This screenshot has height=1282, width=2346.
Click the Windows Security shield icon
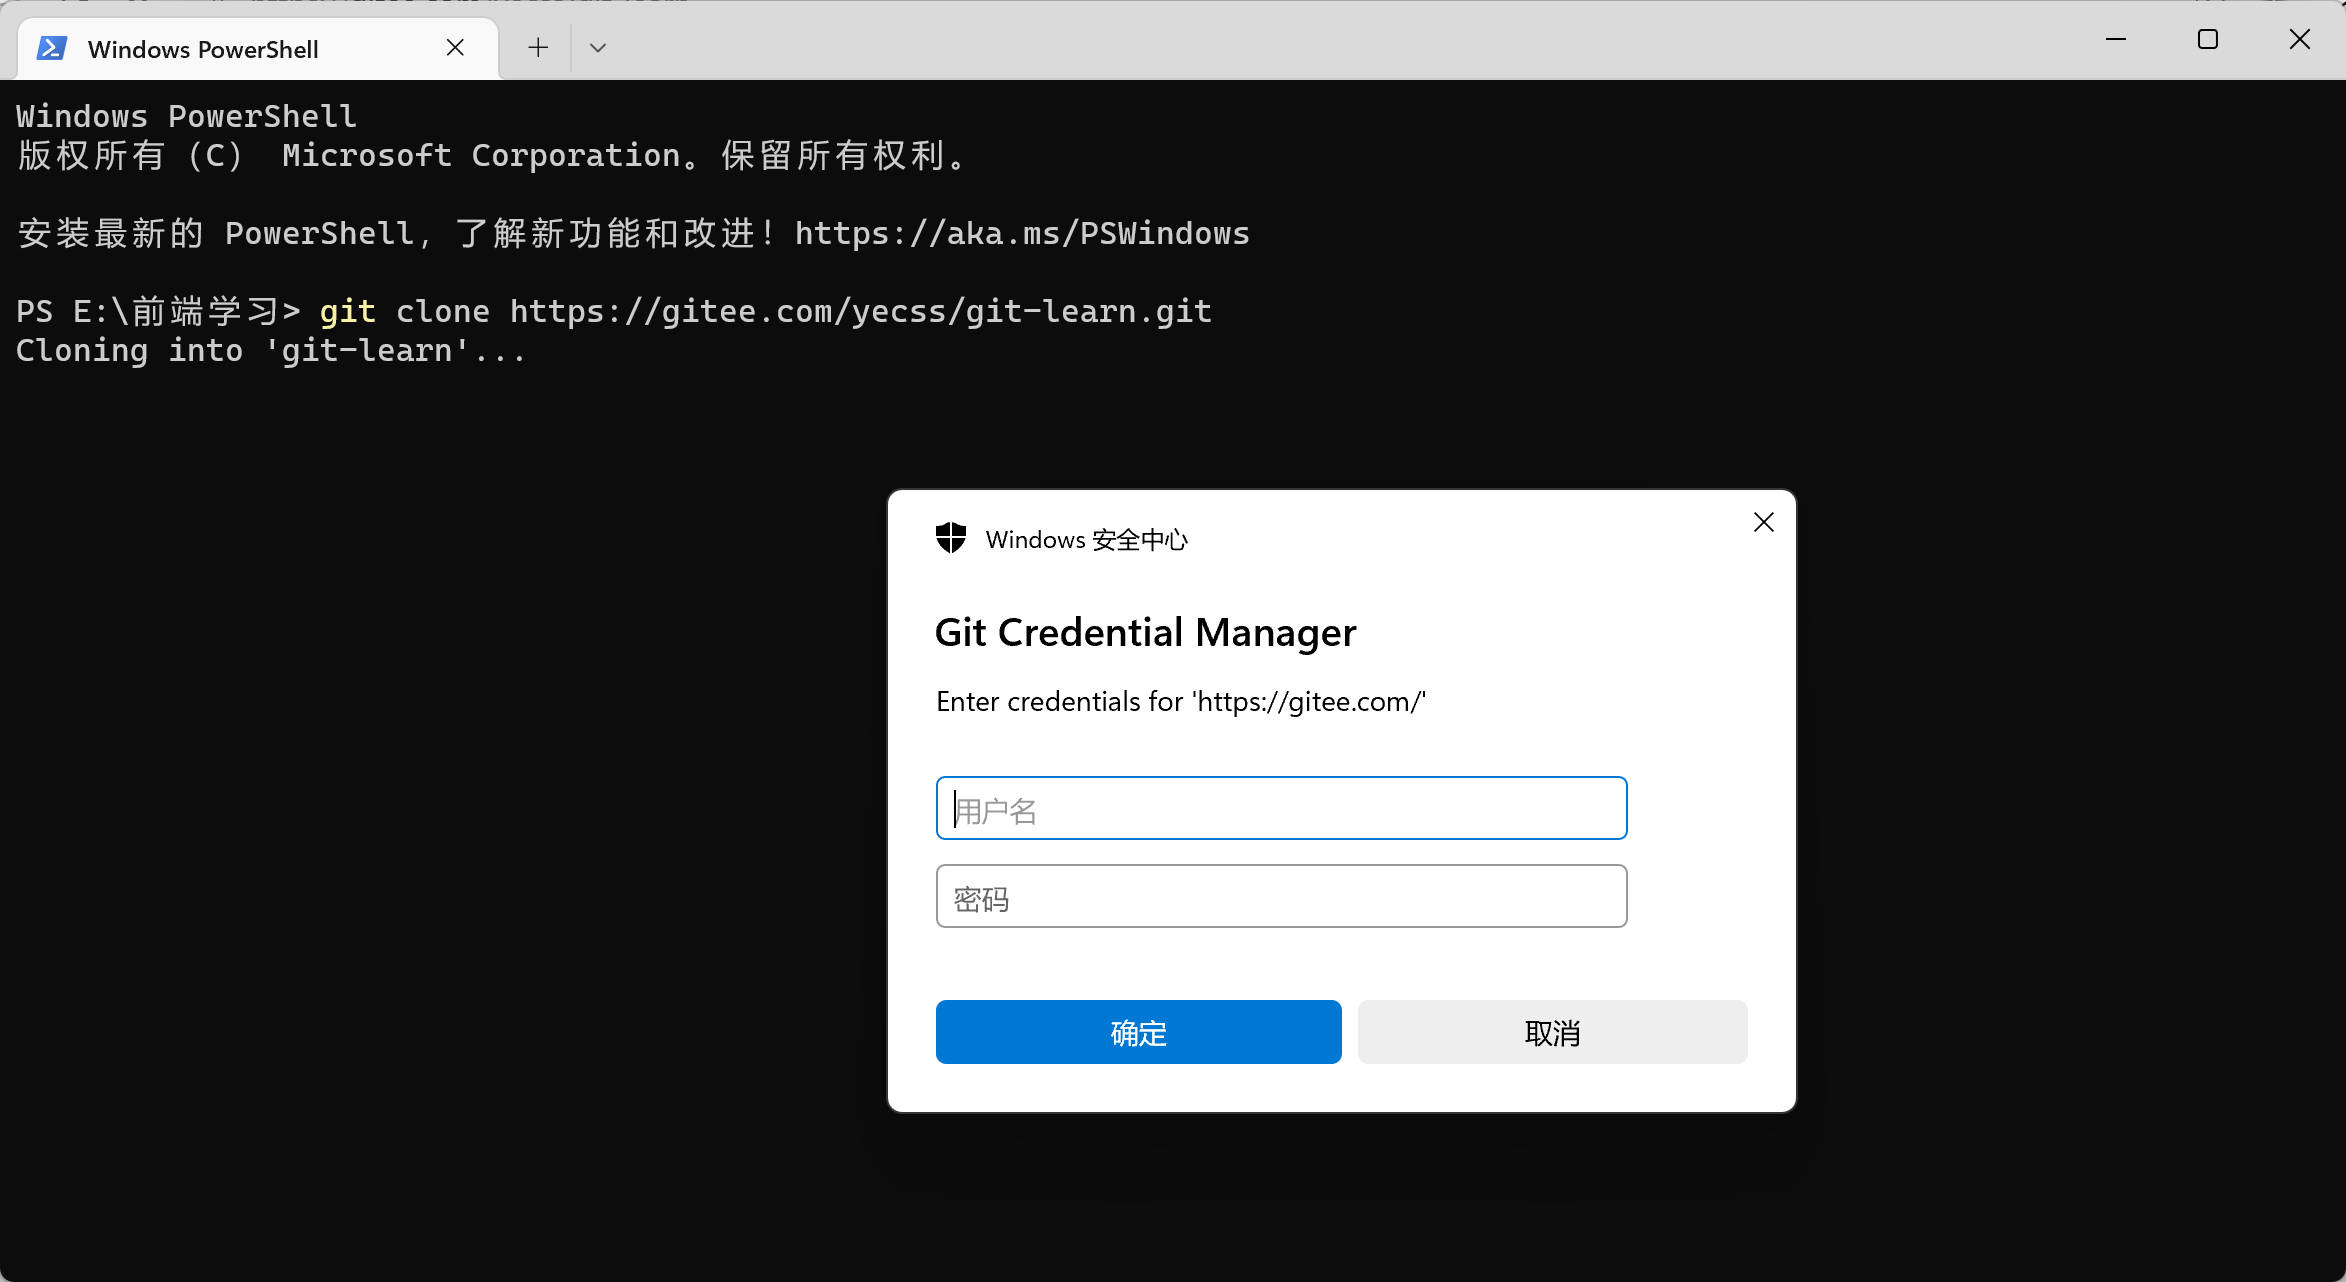951,538
